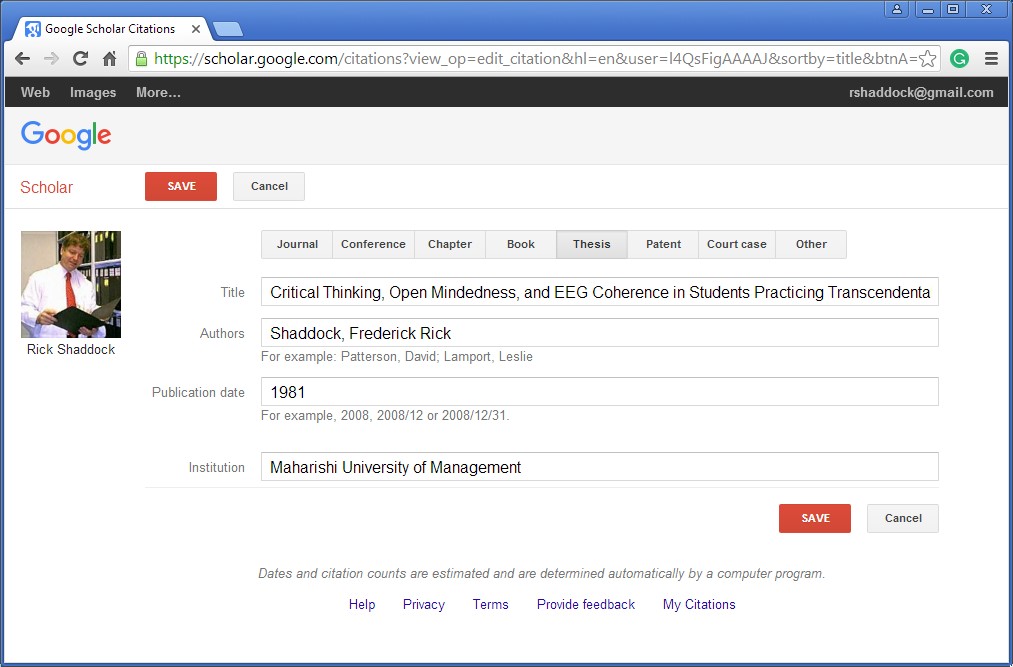The width and height of the screenshot is (1013, 667).
Task: Open the Privacy footer link
Action: 424,604
